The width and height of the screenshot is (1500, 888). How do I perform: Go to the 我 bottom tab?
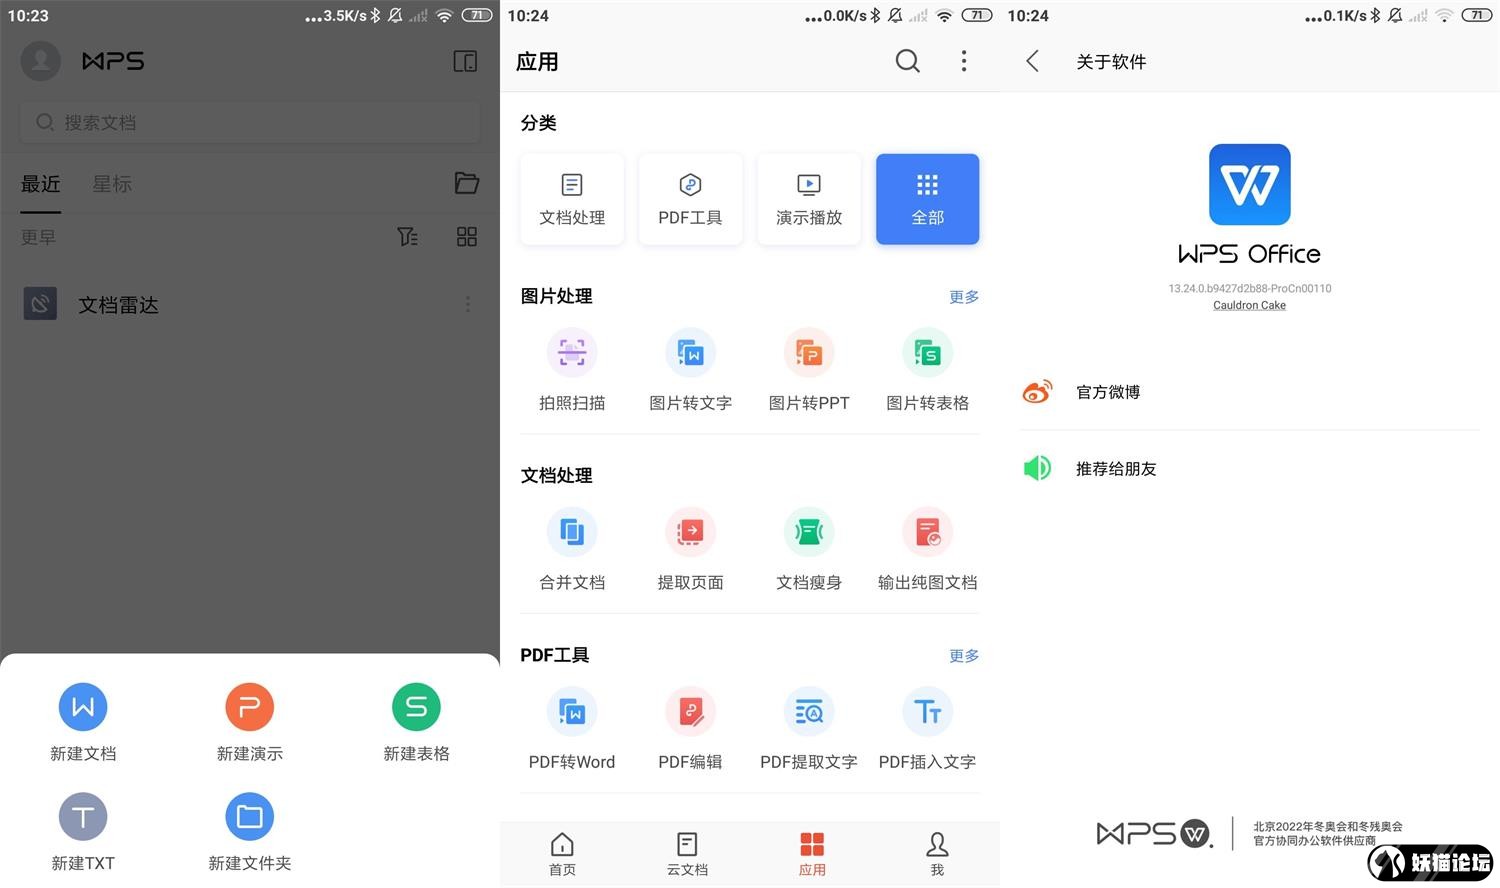coord(937,854)
